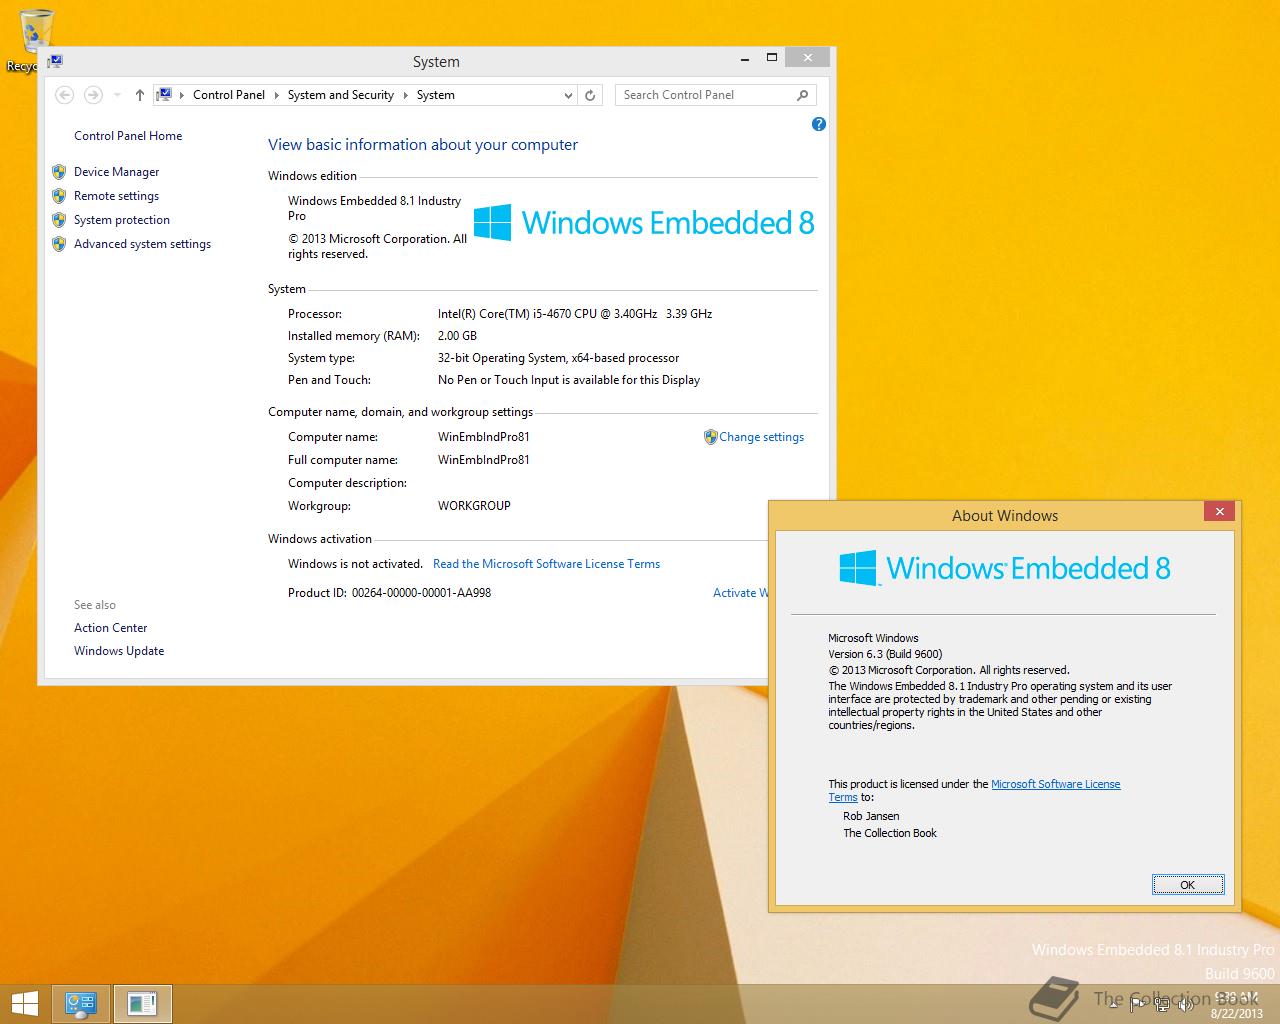This screenshot has height=1024, width=1280.
Task: Click the Search Control Panel field
Action: point(705,95)
